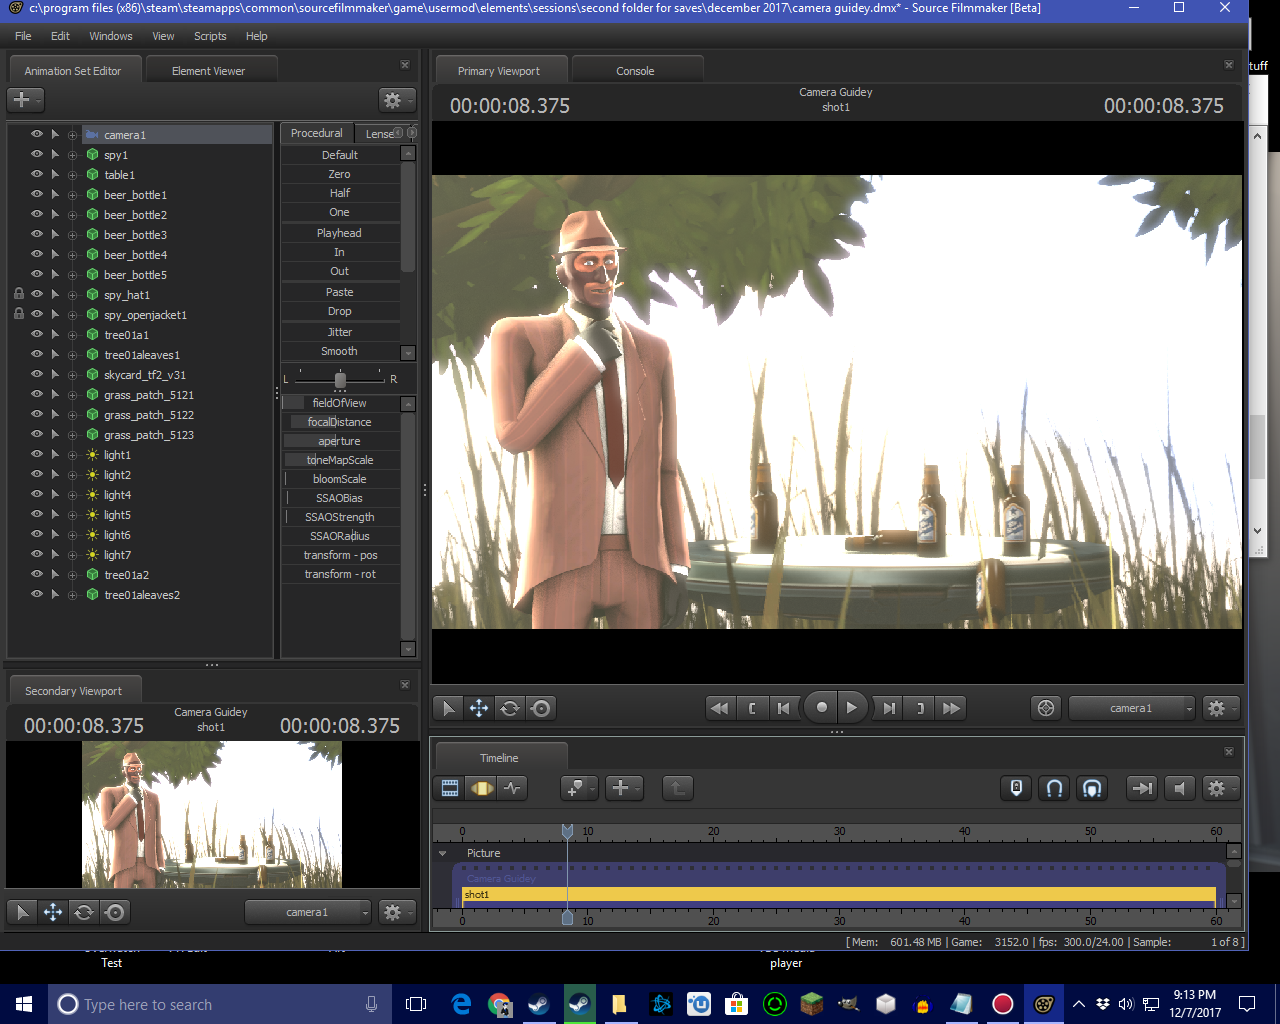1280x1024 pixels.
Task: Switch to the Clip Editor in Timeline
Action: click(450, 788)
